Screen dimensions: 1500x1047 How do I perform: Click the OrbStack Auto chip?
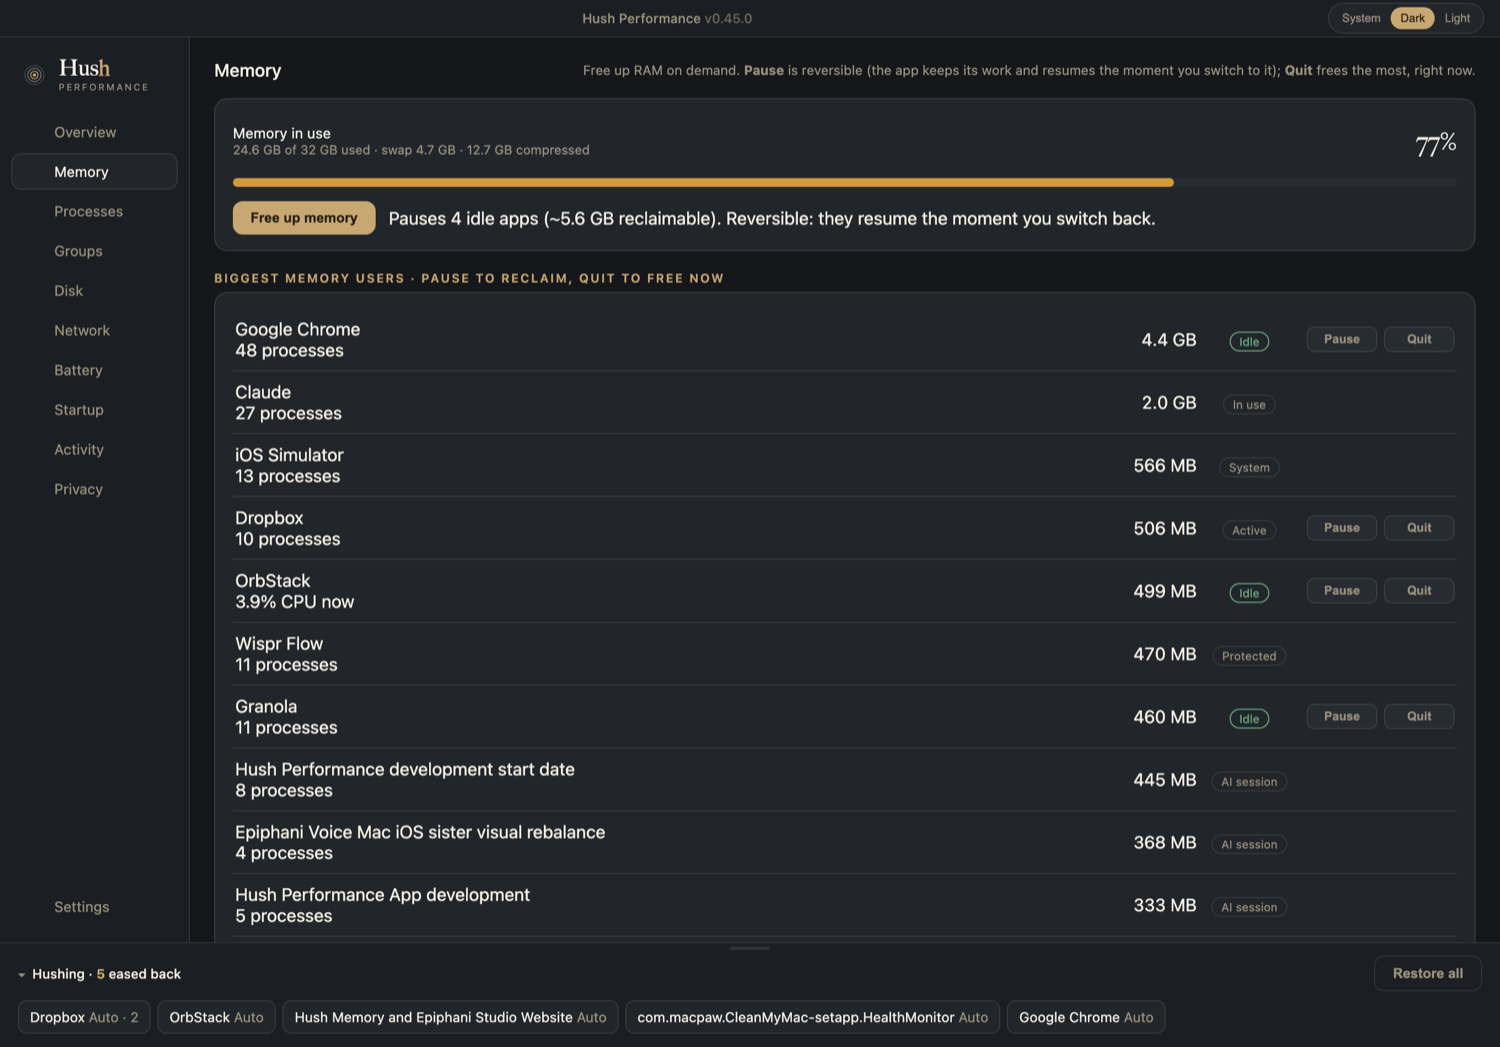tap(216, 1017)
